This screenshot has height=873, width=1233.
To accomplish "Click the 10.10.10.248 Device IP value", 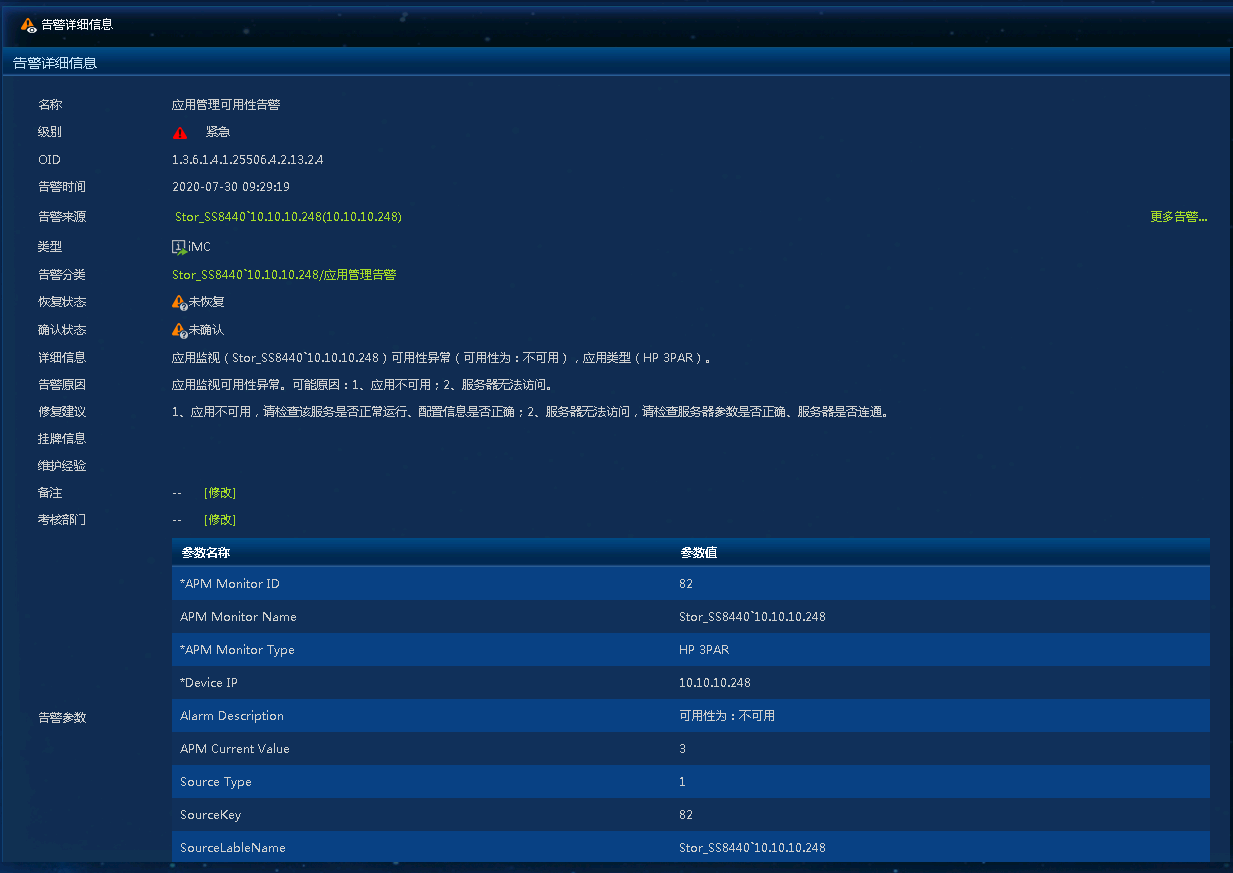I will tap(714, 683).
